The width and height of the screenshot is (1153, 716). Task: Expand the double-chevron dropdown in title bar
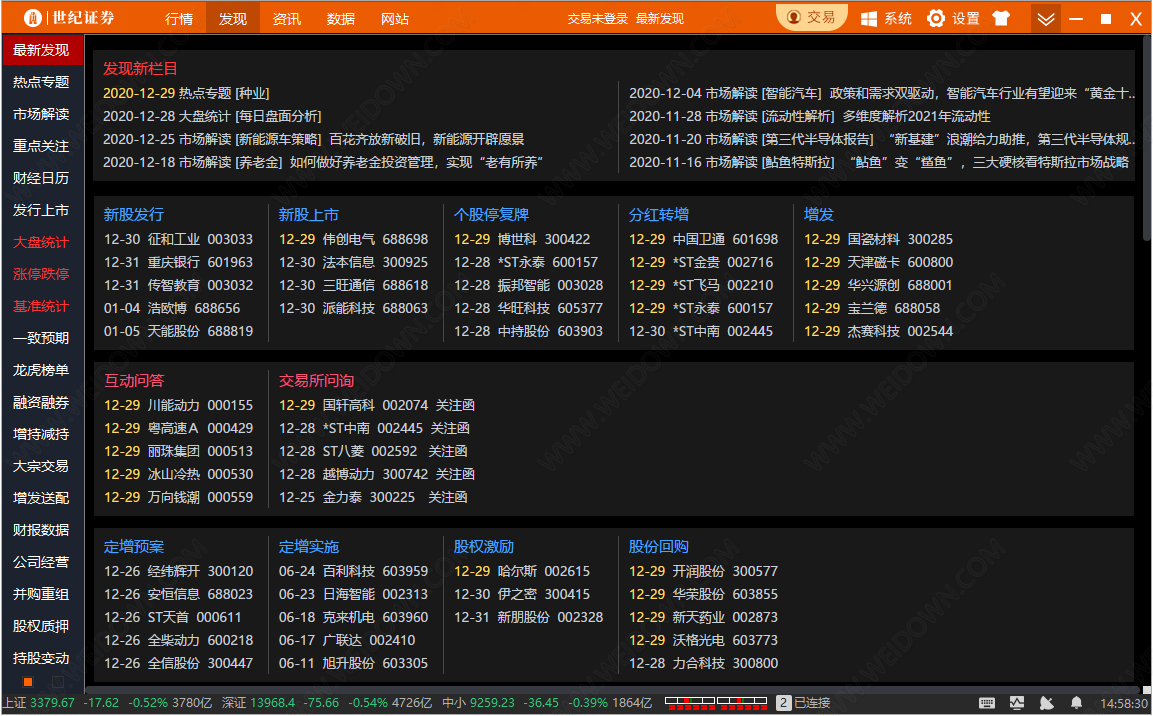point(1046,18)
